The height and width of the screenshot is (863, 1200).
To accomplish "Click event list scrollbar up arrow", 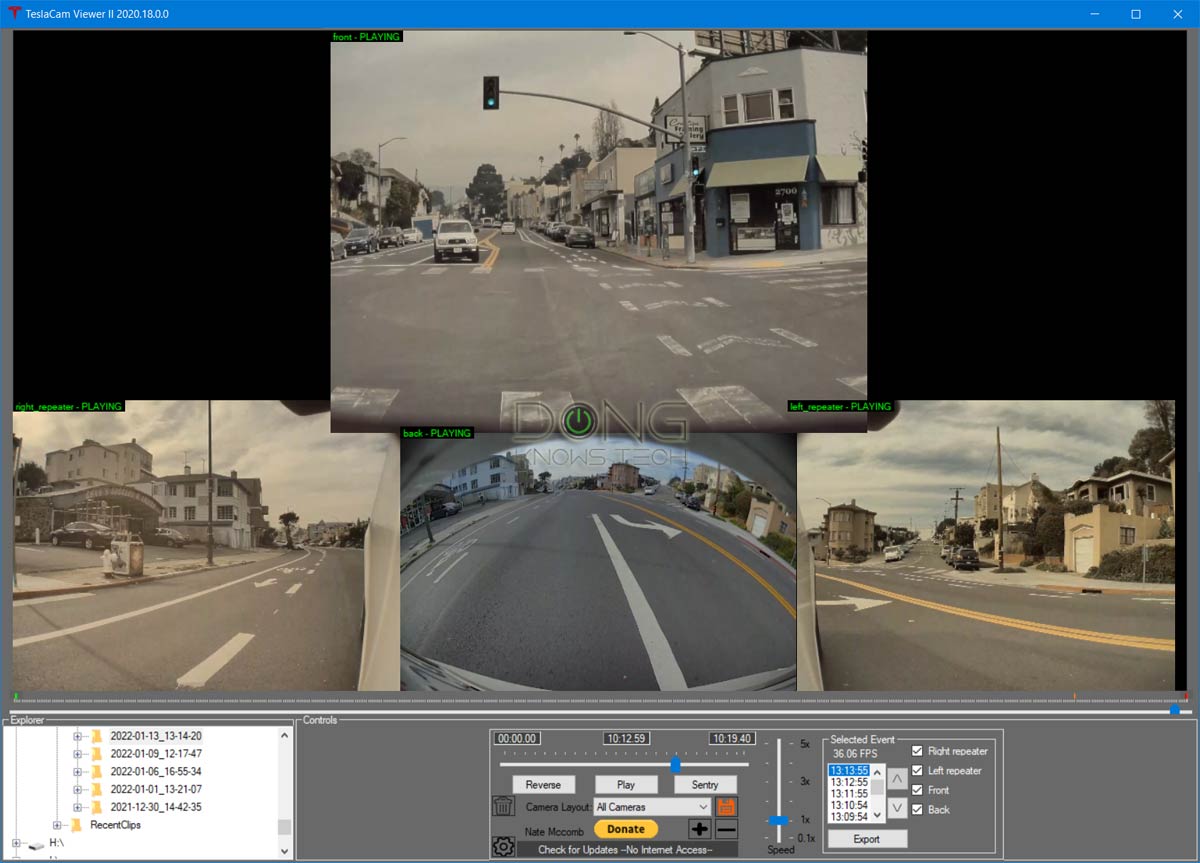I will 878,772.
